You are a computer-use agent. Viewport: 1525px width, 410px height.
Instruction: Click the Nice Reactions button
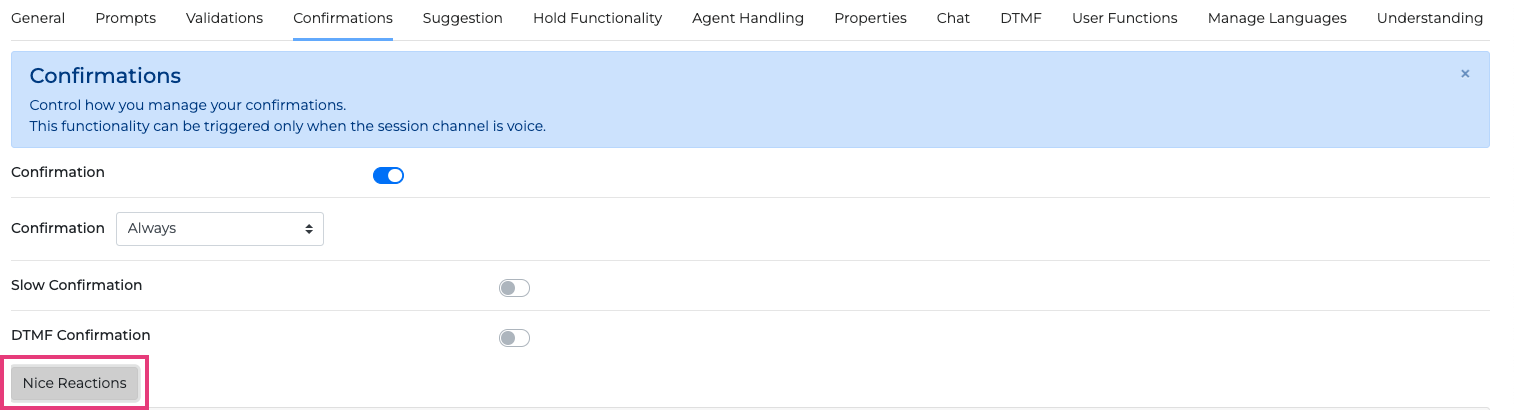pos(75,383)
